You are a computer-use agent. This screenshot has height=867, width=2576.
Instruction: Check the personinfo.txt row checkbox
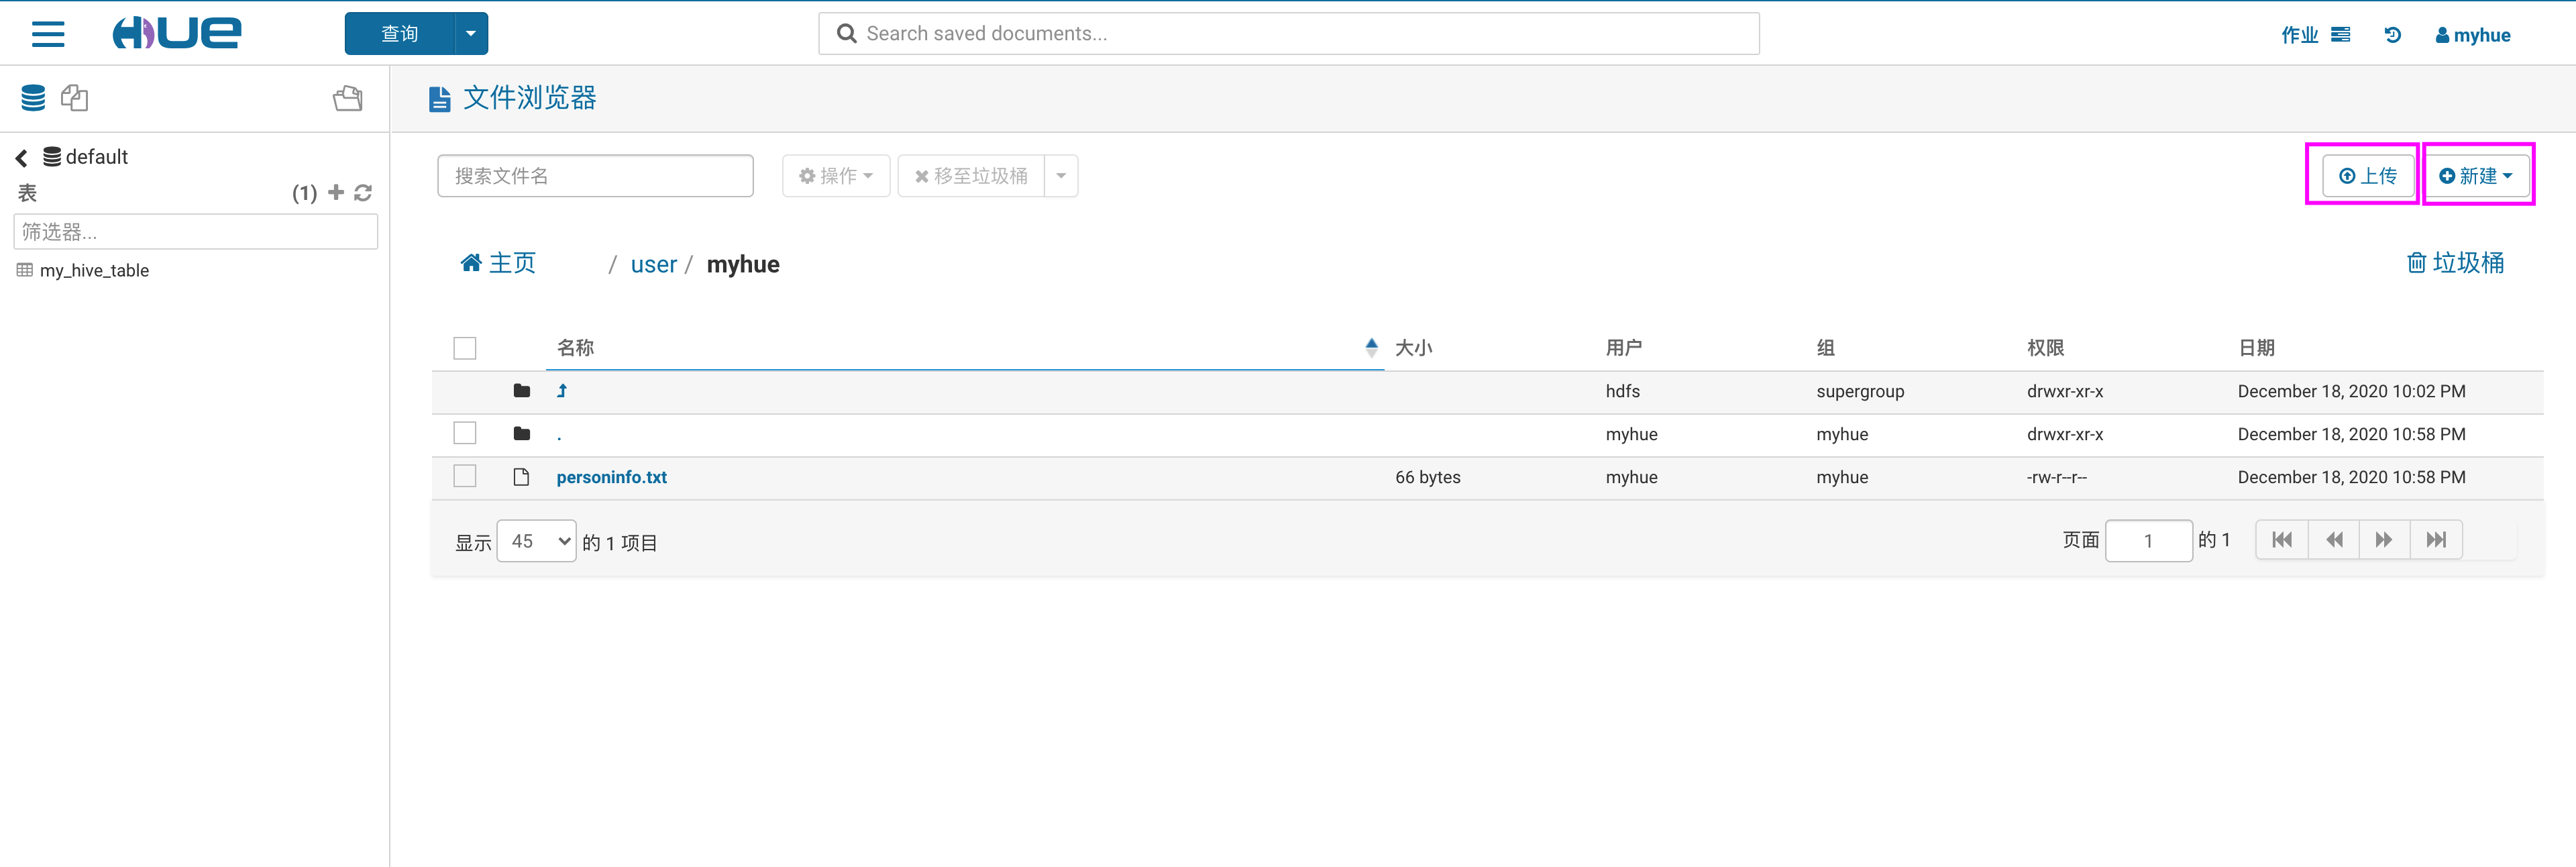(x=465, y=476)
